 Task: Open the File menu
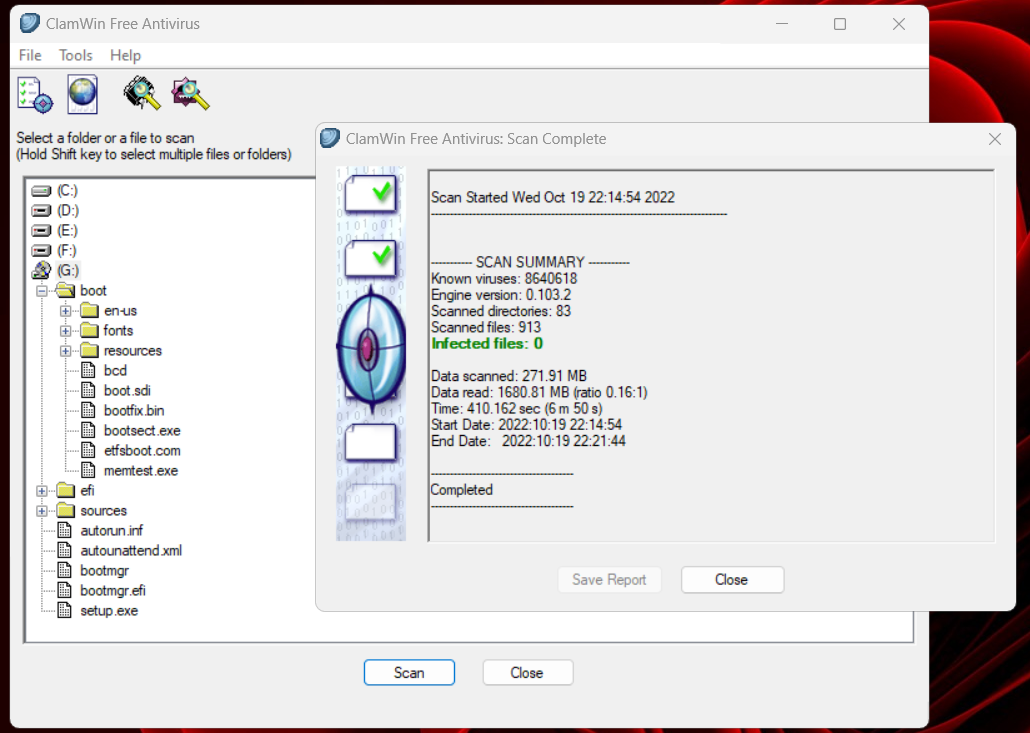[30, 55]
